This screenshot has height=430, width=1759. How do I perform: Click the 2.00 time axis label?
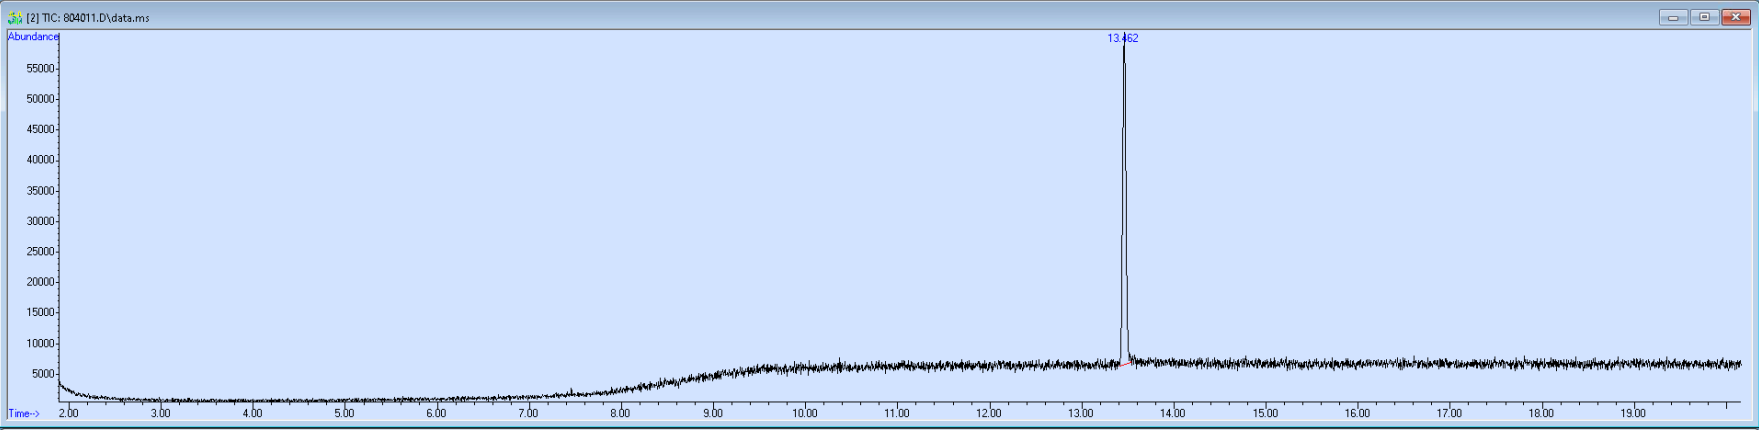(x=68, y=413)
